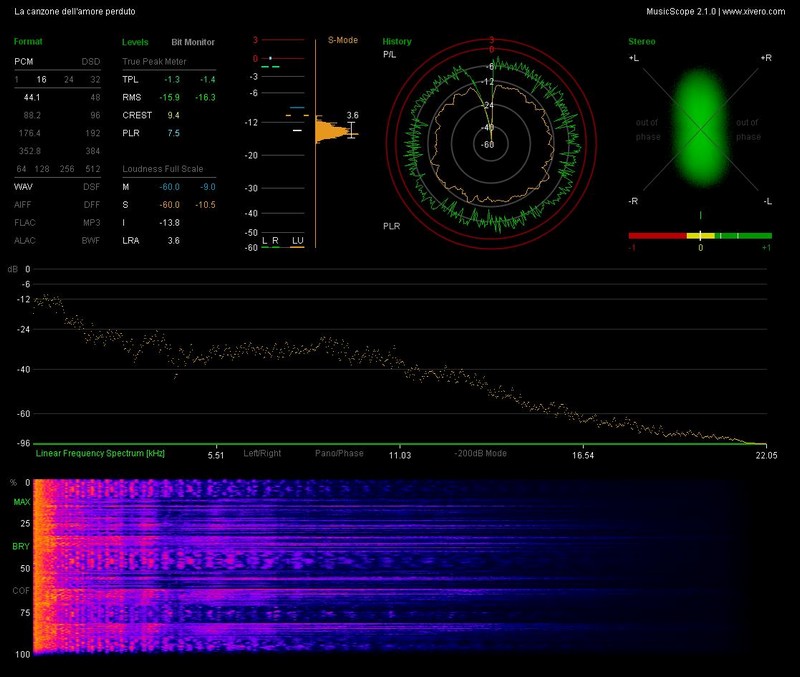
Task: Click the circular history radar plot
Action: pyautogui.click(x=491, y=144)
